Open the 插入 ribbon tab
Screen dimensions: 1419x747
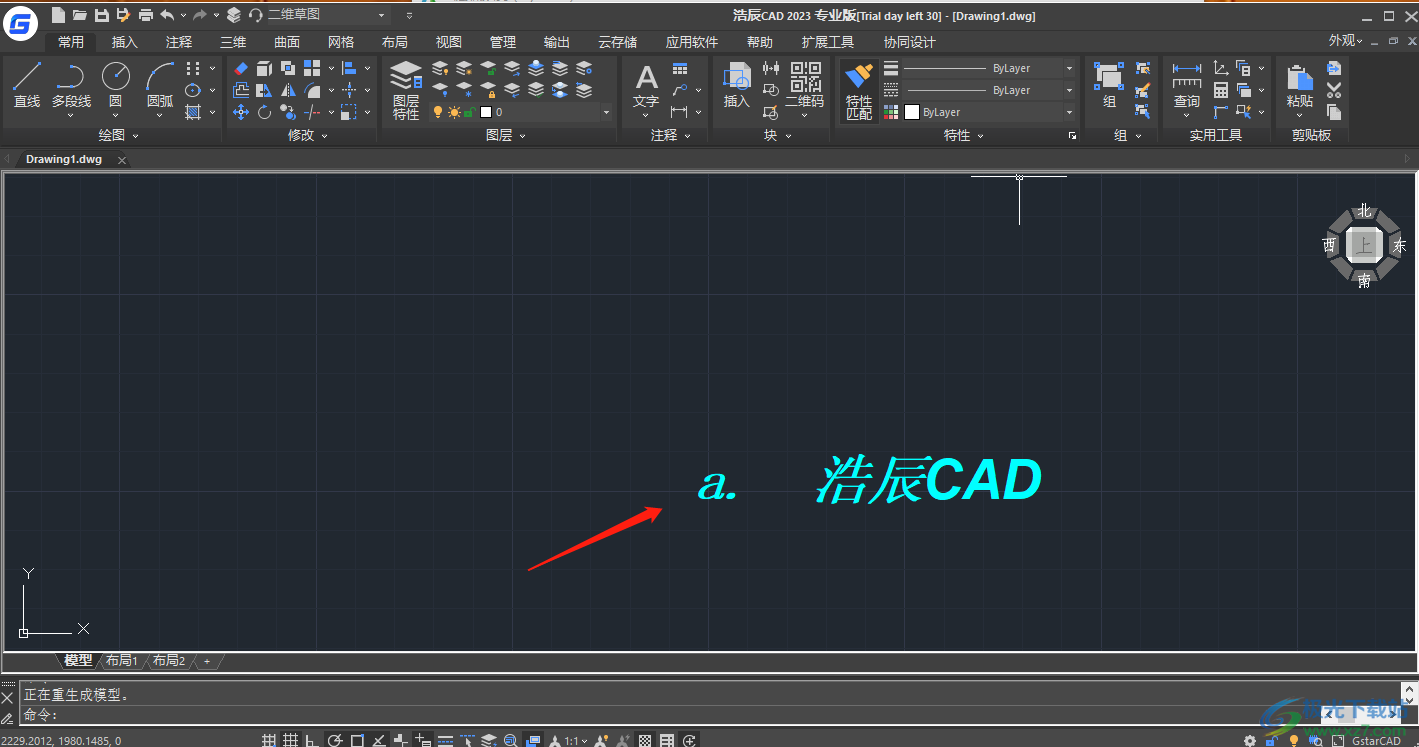click(x=125, y=42)
